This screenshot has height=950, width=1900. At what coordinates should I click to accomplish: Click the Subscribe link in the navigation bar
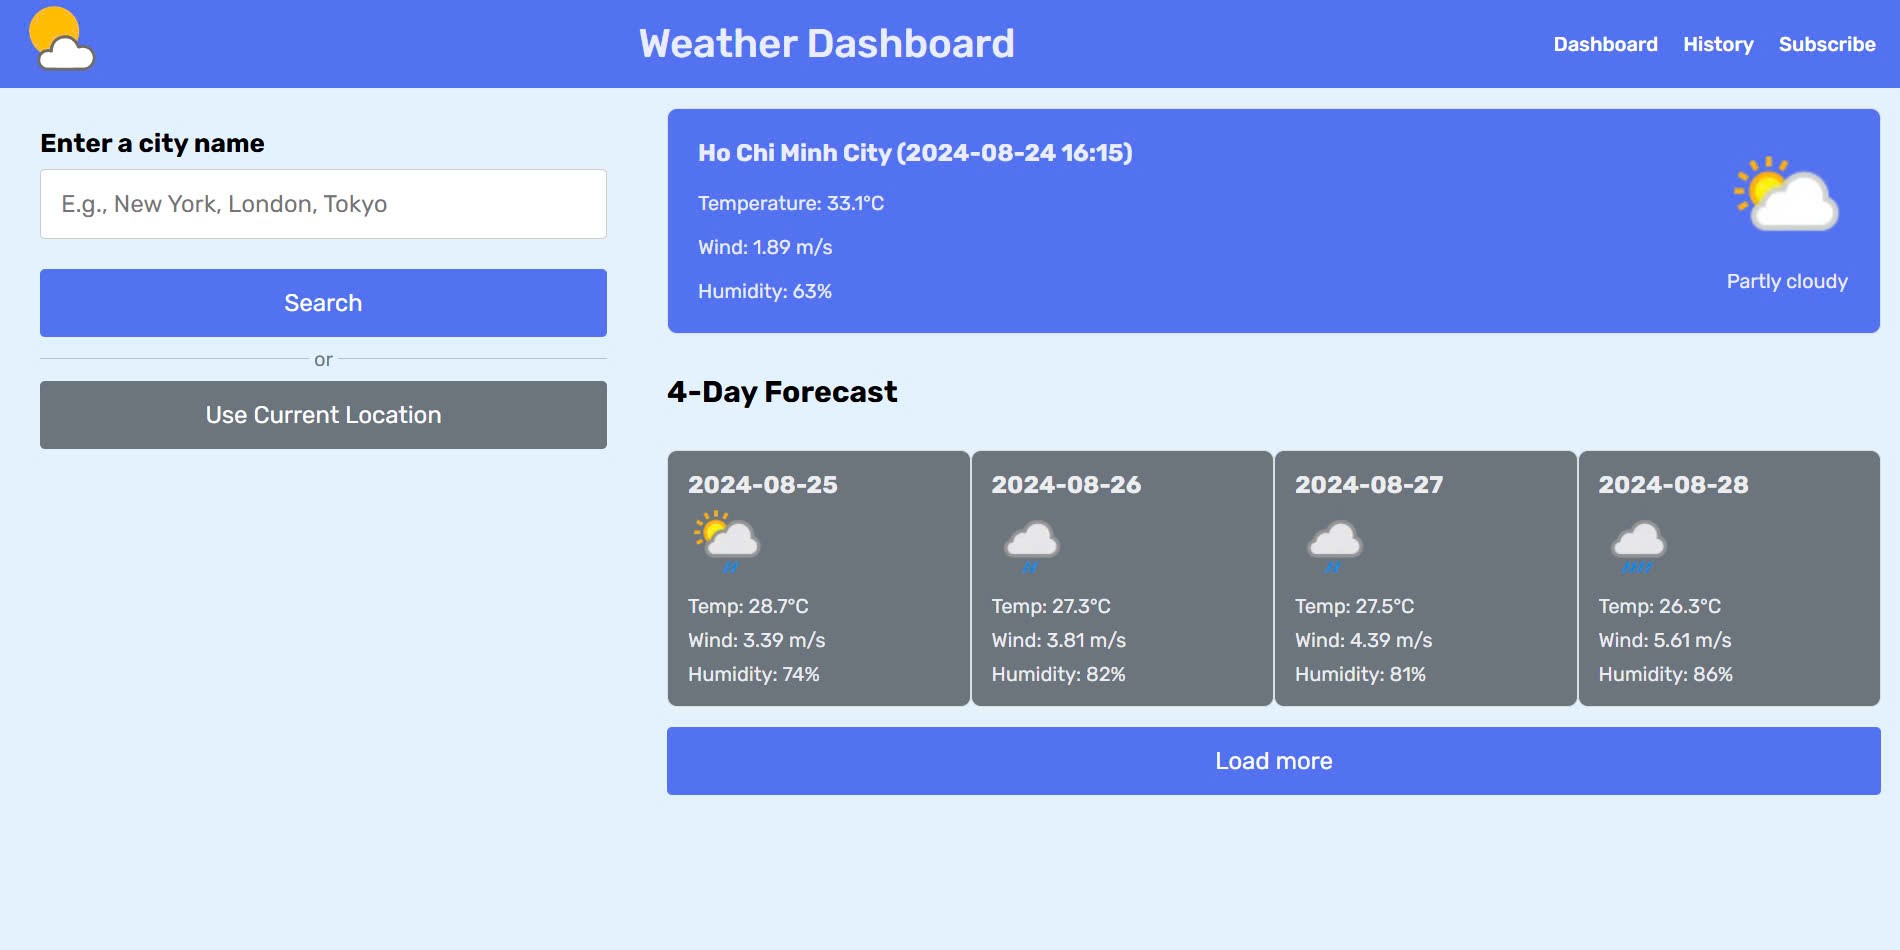(1827, 44)
